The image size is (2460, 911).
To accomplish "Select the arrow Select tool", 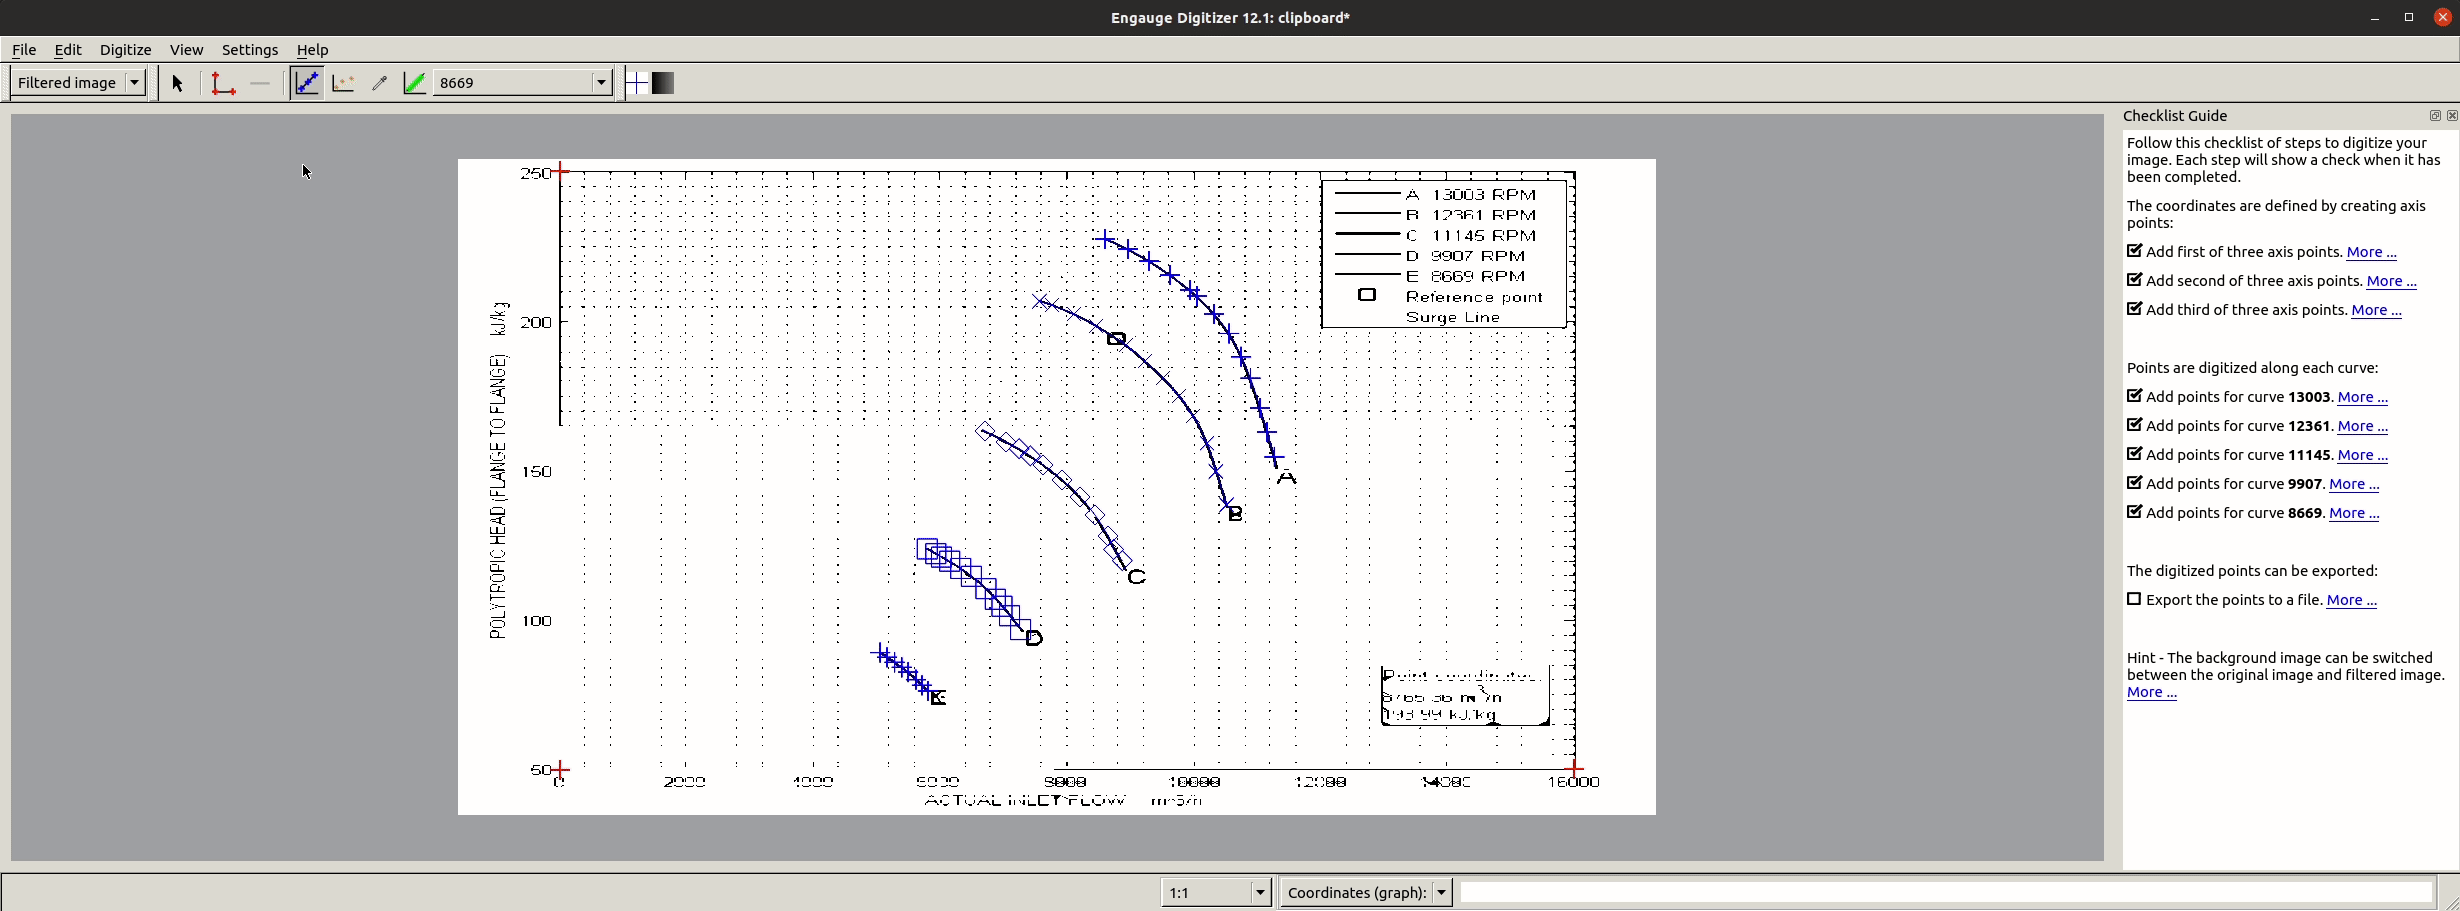I will pos(178,84).
